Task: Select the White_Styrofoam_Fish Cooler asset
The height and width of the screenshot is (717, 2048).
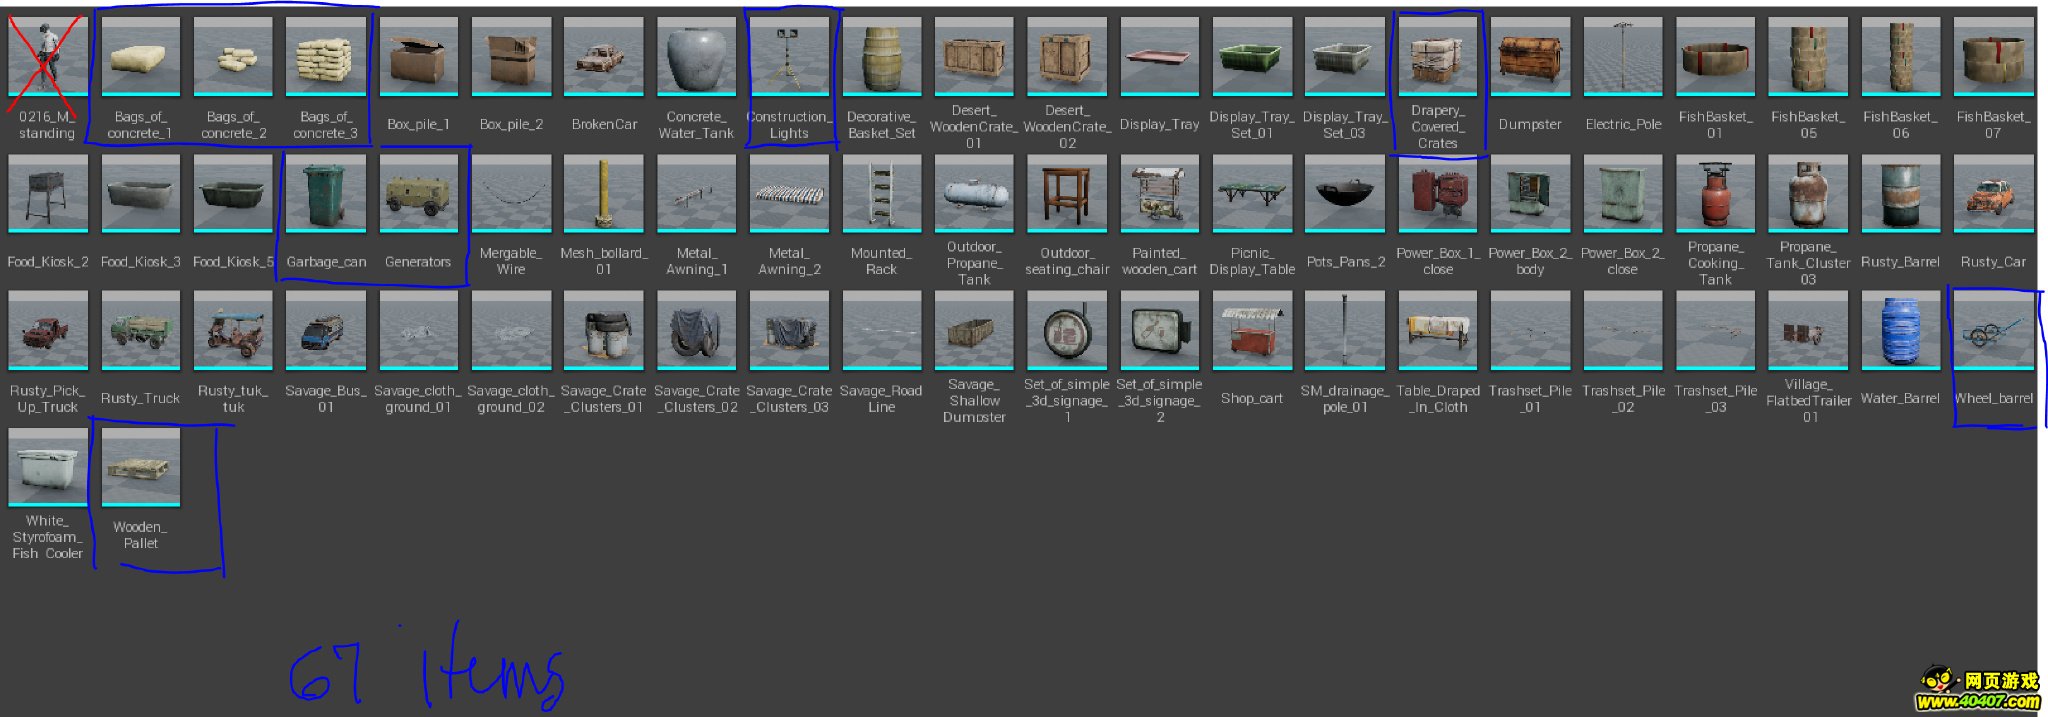Action: pos(47,467)
